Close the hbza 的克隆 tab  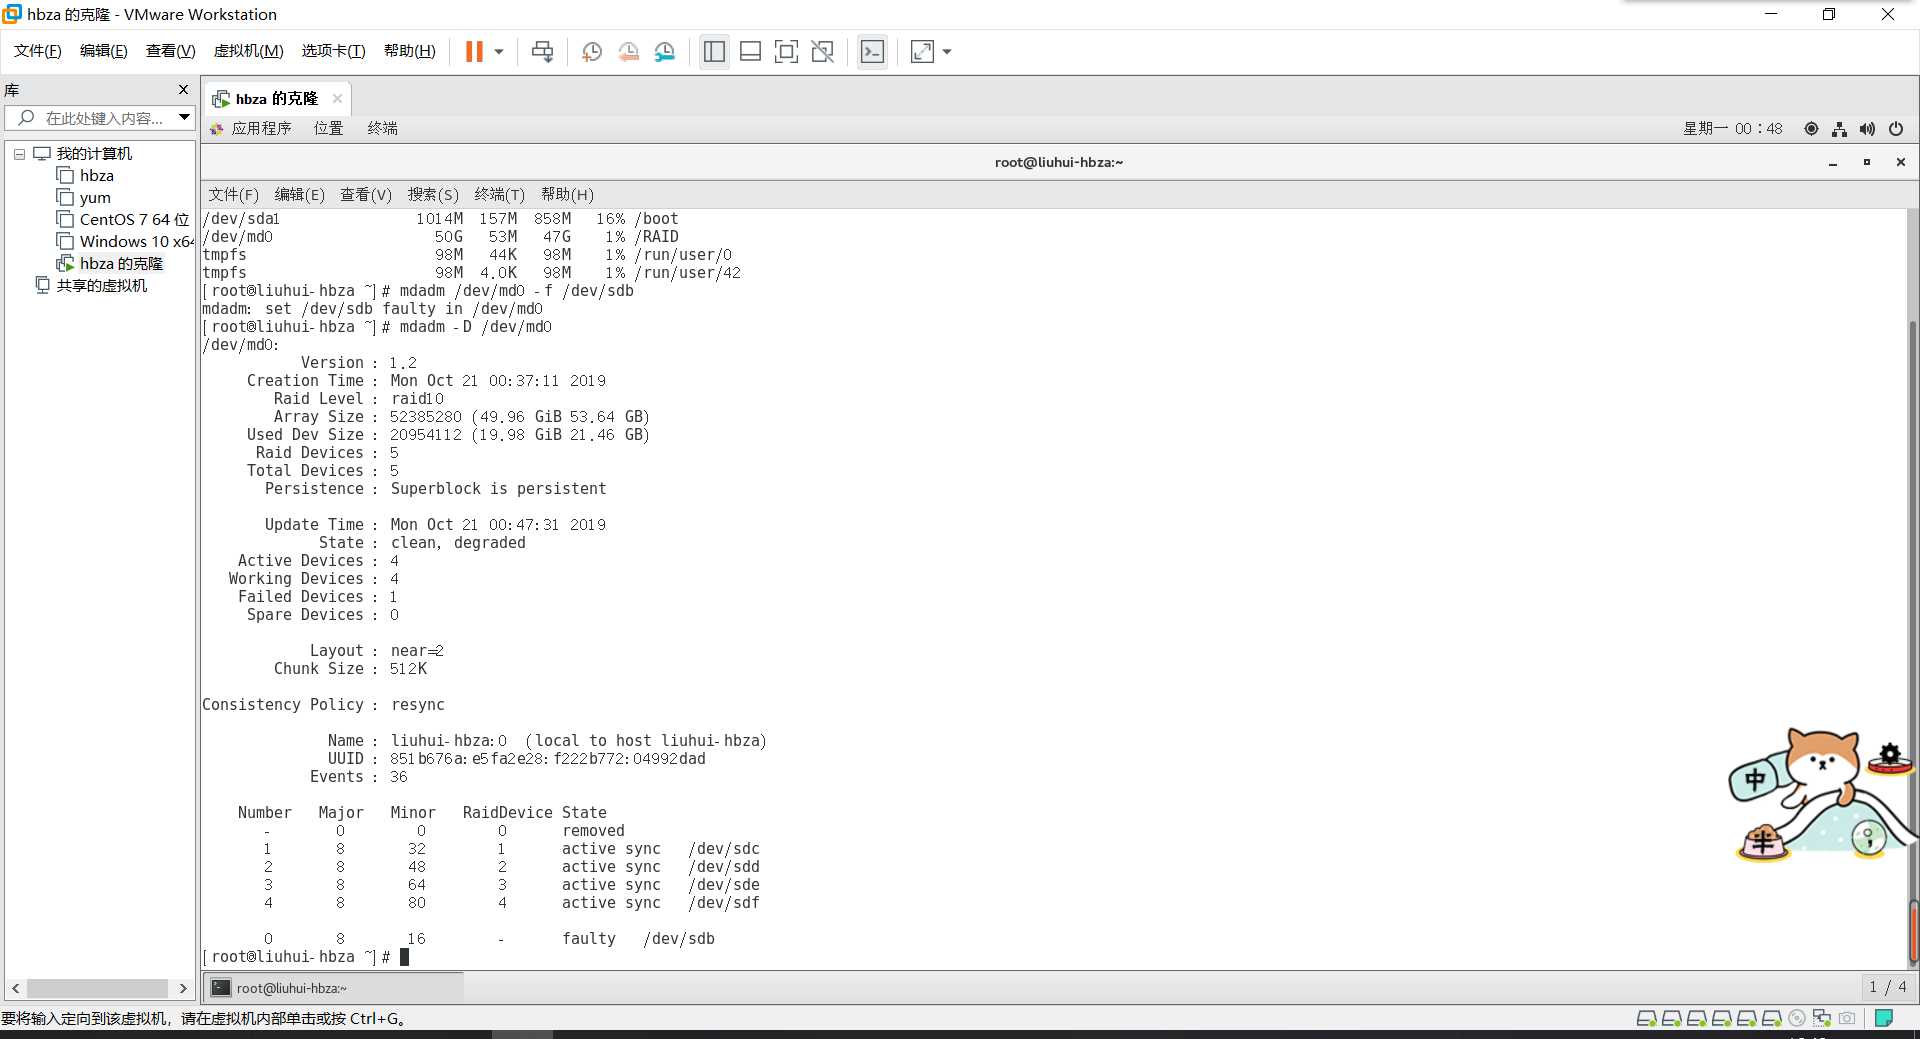(337, 98)
